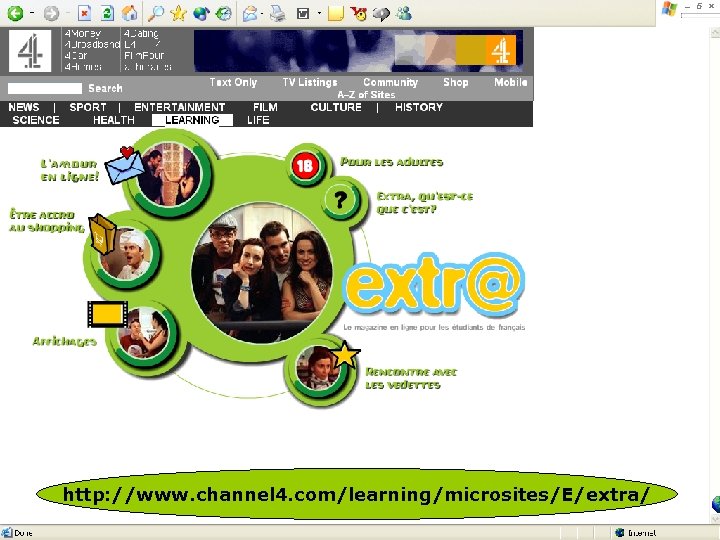
Task: Open the 4Homes link
Action: click(x=83, y=67)
